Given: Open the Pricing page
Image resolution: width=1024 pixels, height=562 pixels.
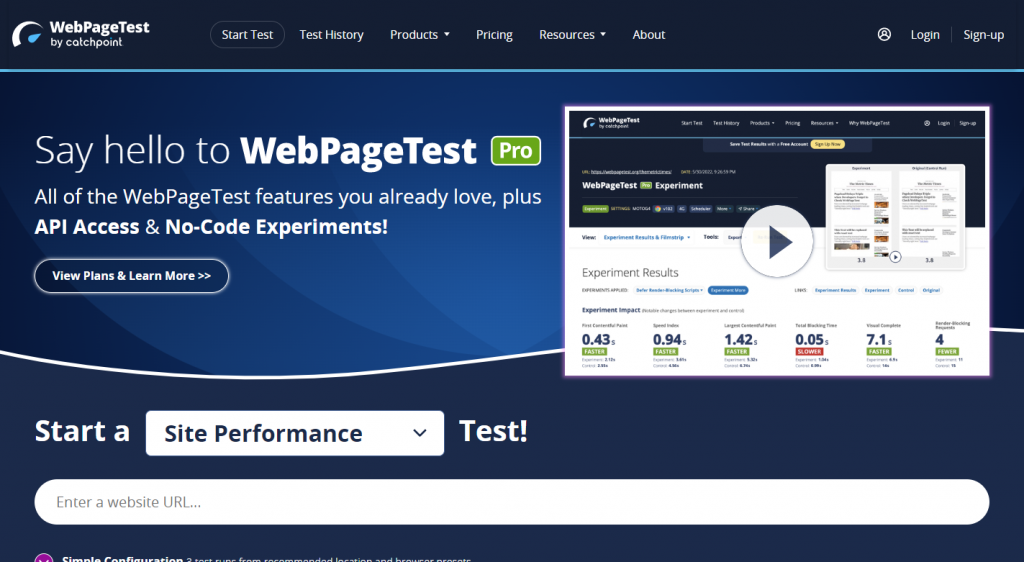Looking at the screenshot, I should coord(494,35).
